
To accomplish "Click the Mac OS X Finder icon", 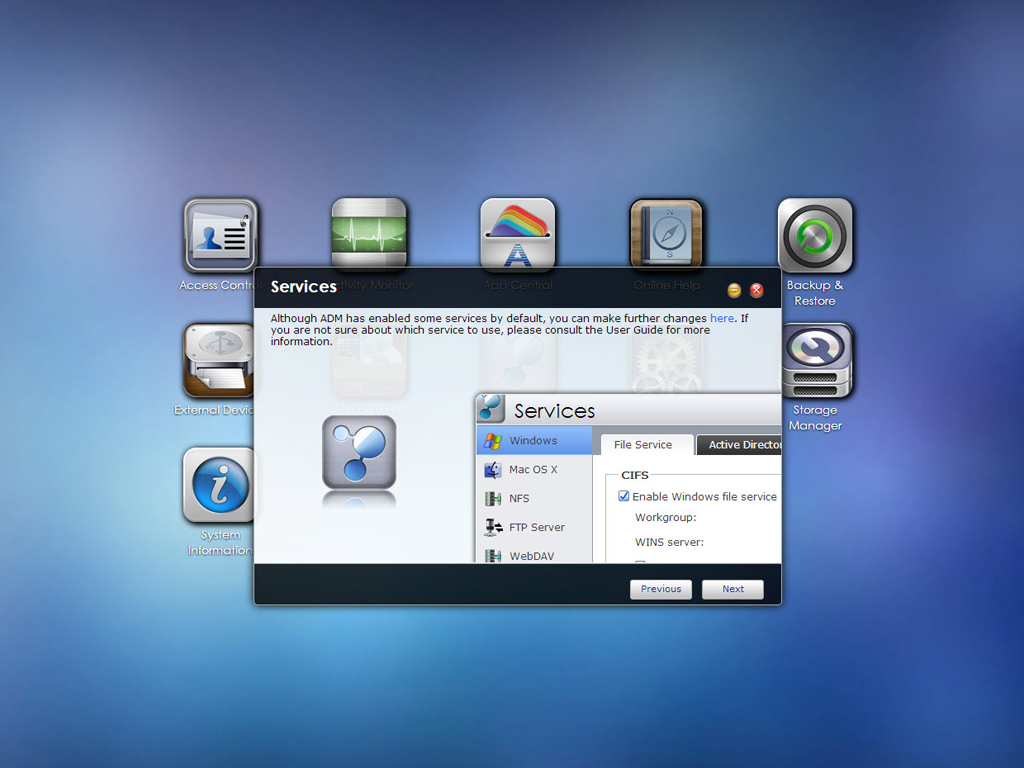I will 493,470.
